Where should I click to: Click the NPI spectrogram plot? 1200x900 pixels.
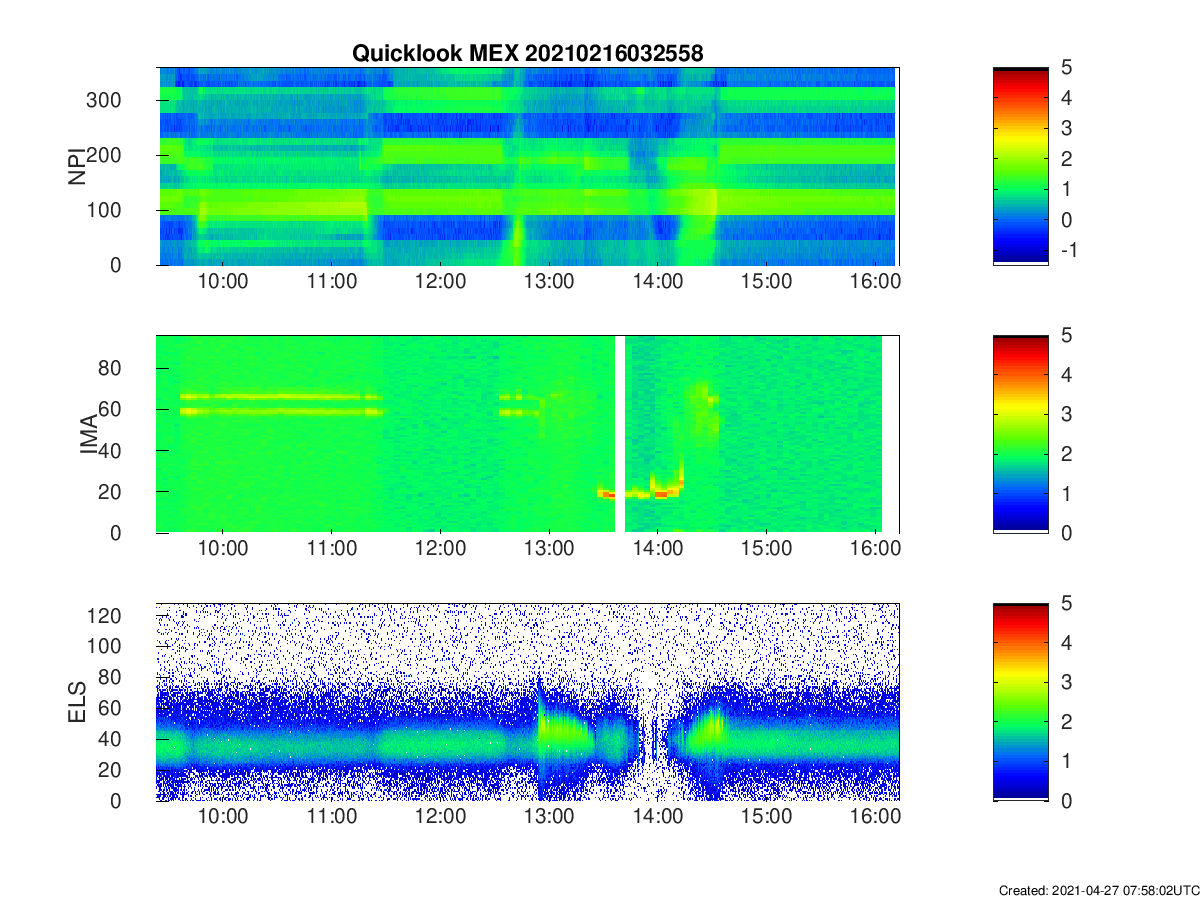528,166
